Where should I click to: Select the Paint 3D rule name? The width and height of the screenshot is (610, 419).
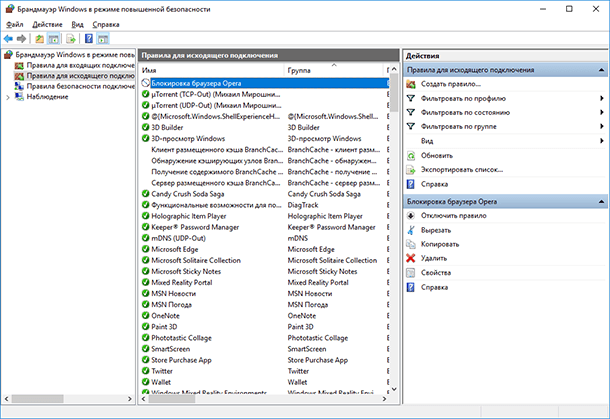[x=164, y=327]
